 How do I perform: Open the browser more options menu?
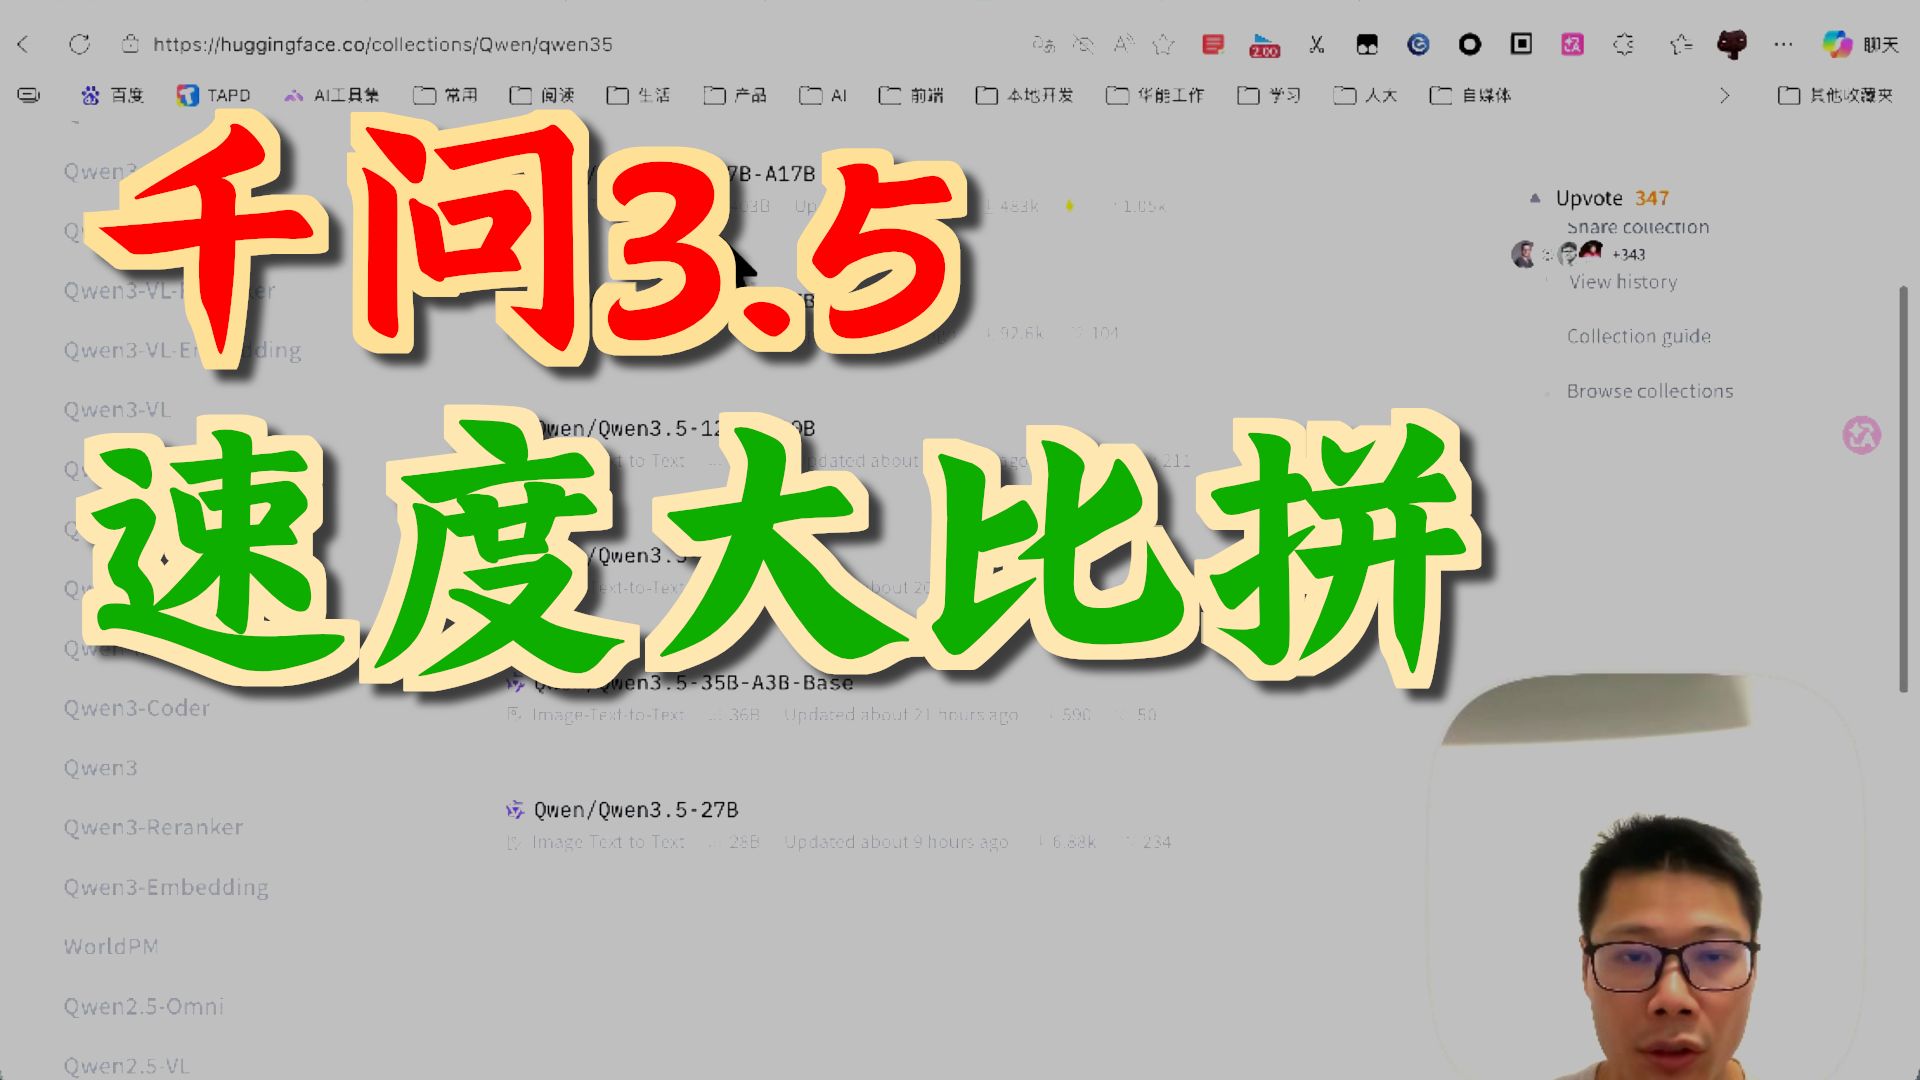click(1783, 44)
